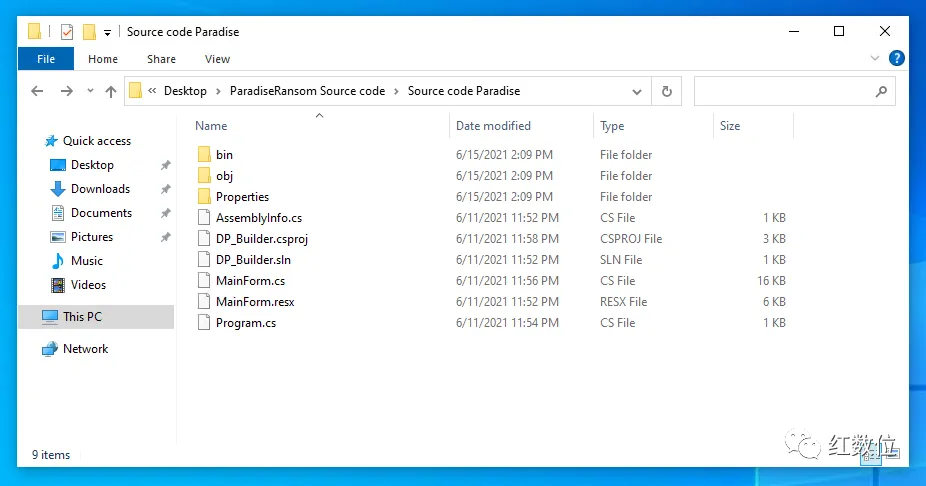The height and width of the screenshot is (486, 926).
Task: Click the 'RESX File' type cell
Action: [624, 302]
